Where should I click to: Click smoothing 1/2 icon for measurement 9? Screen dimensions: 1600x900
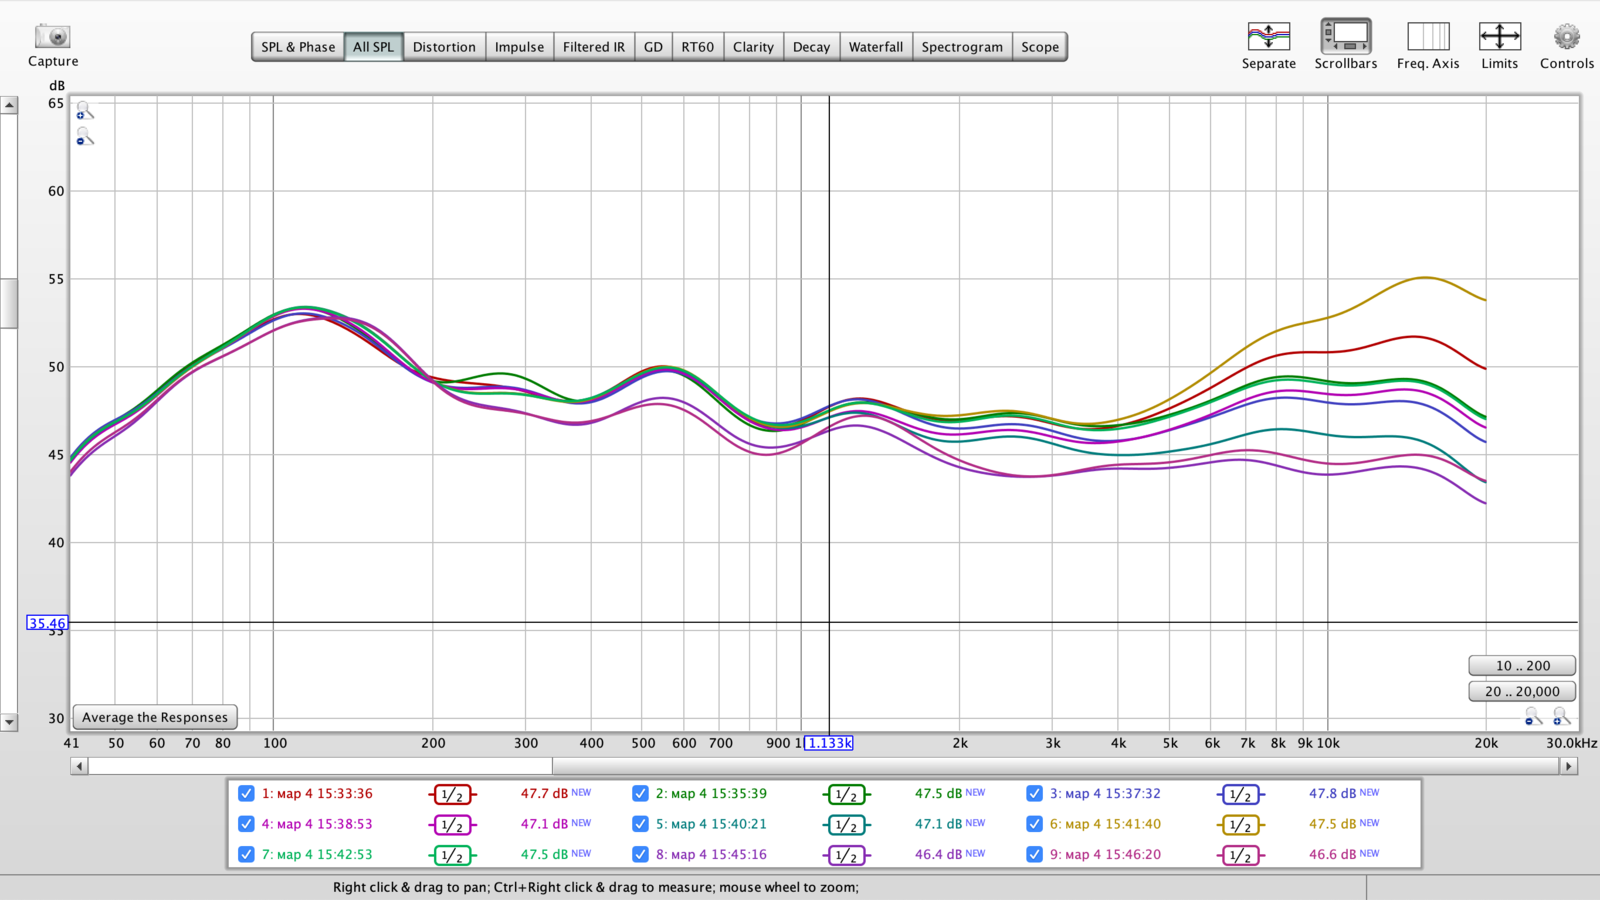[x=1240, y=855]
